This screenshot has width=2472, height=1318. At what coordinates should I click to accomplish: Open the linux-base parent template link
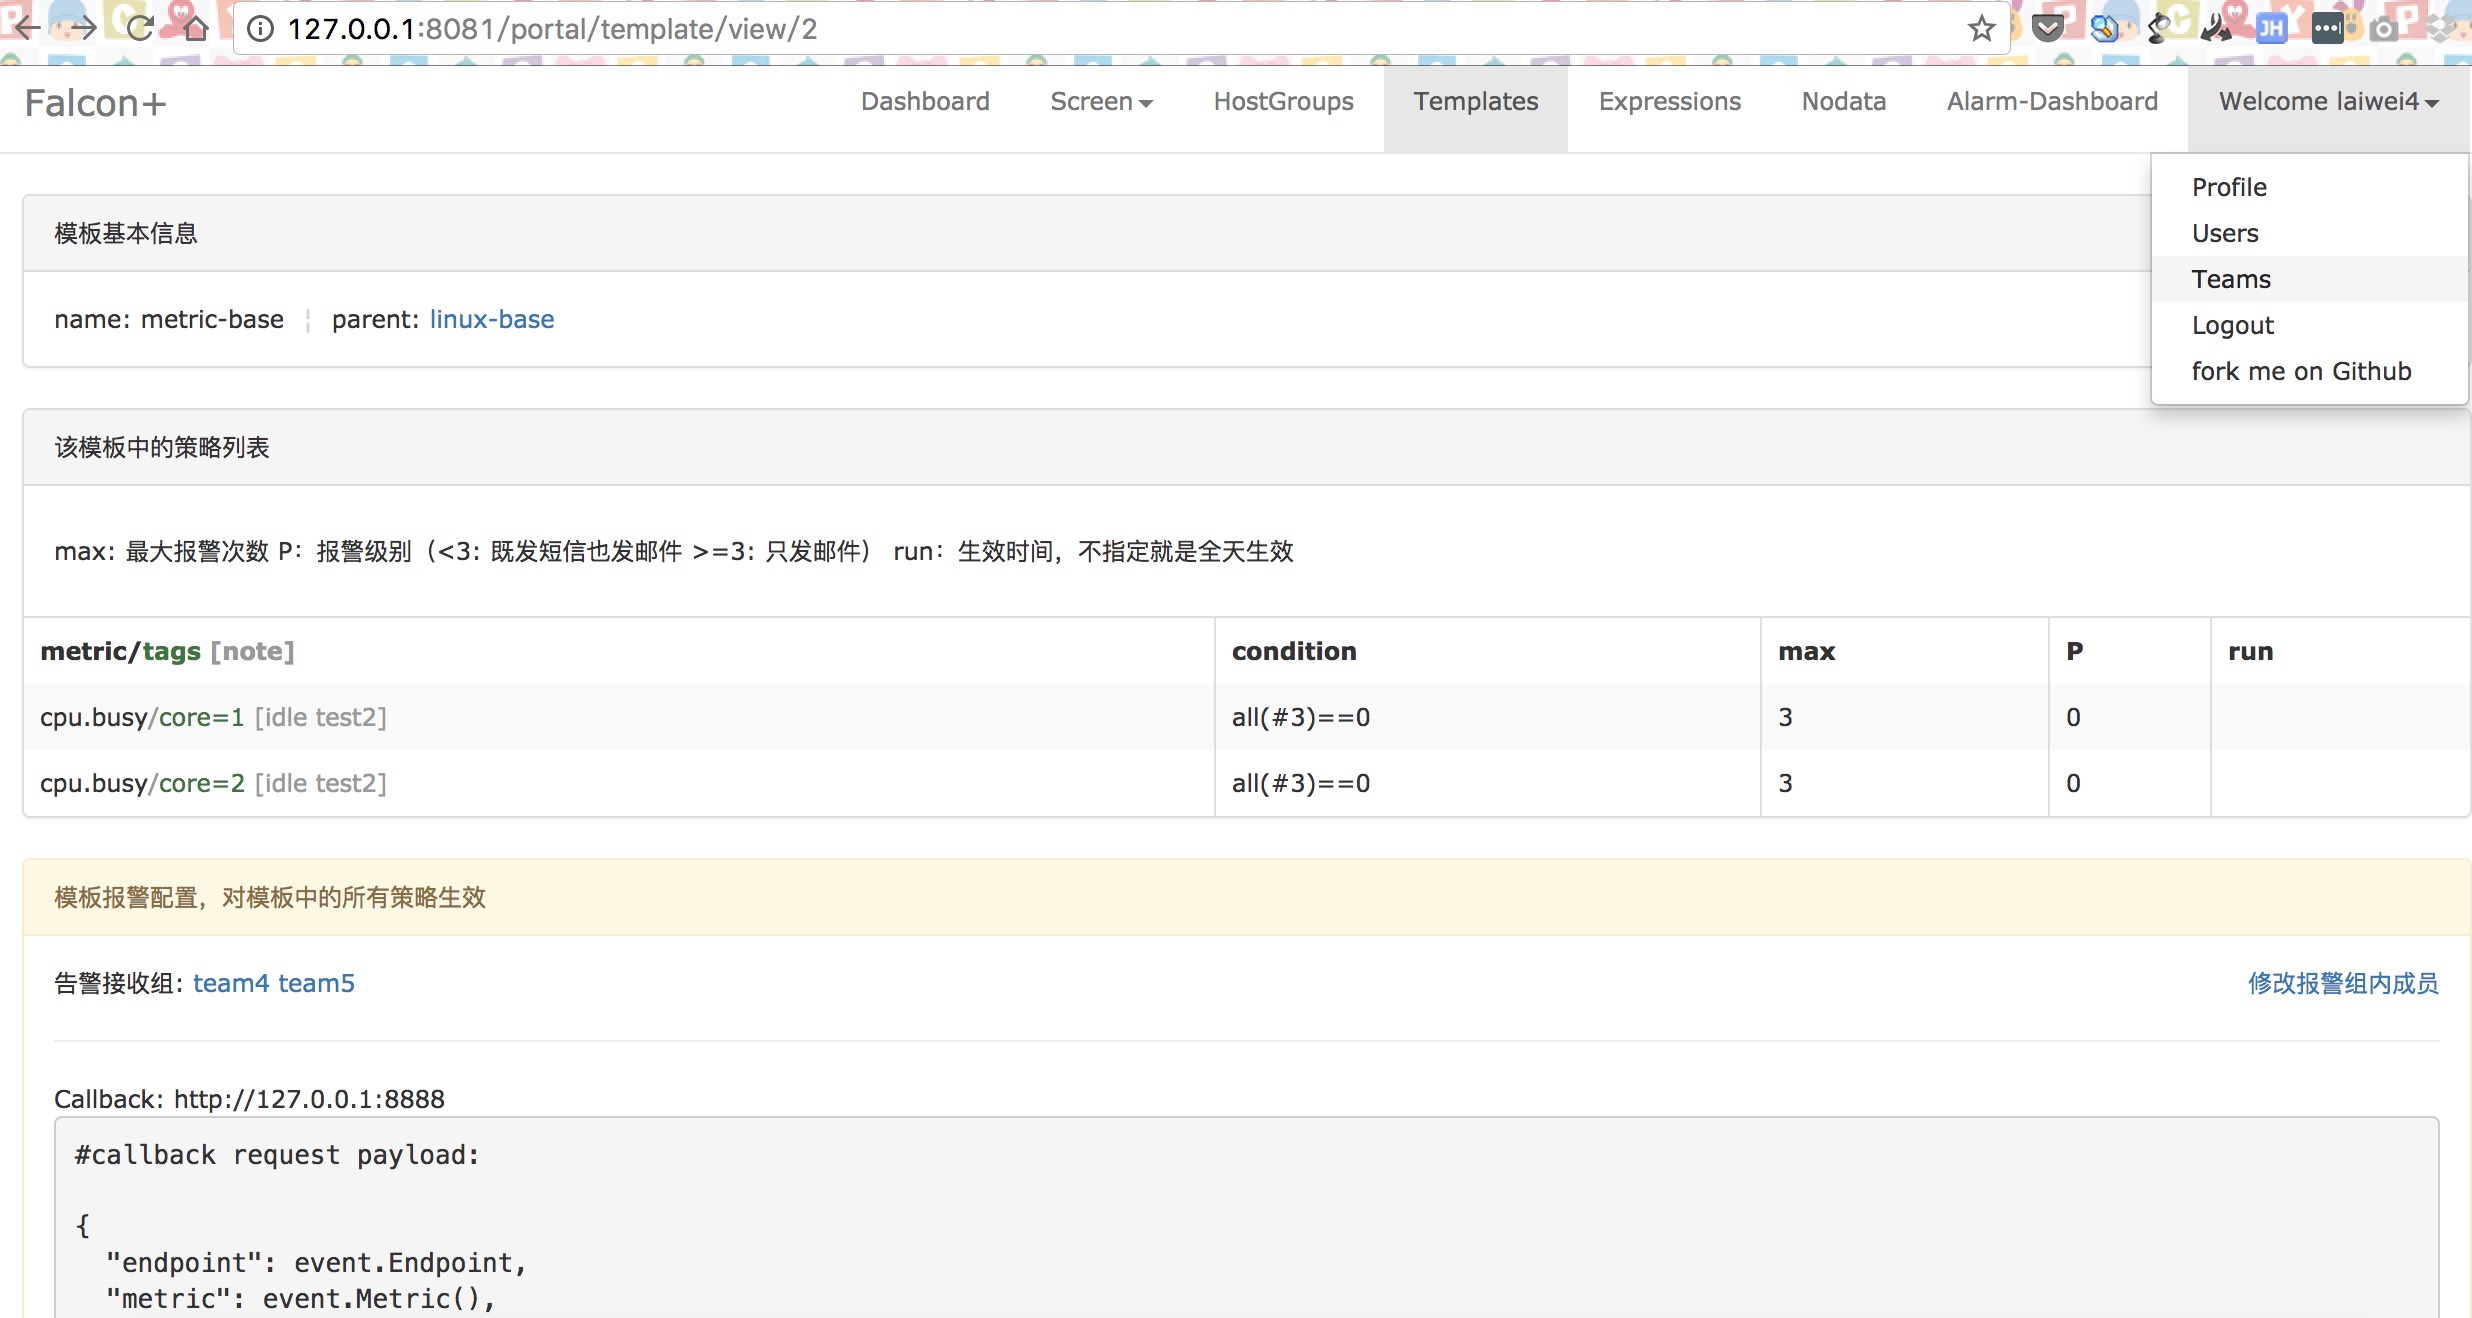click(491, 319)
